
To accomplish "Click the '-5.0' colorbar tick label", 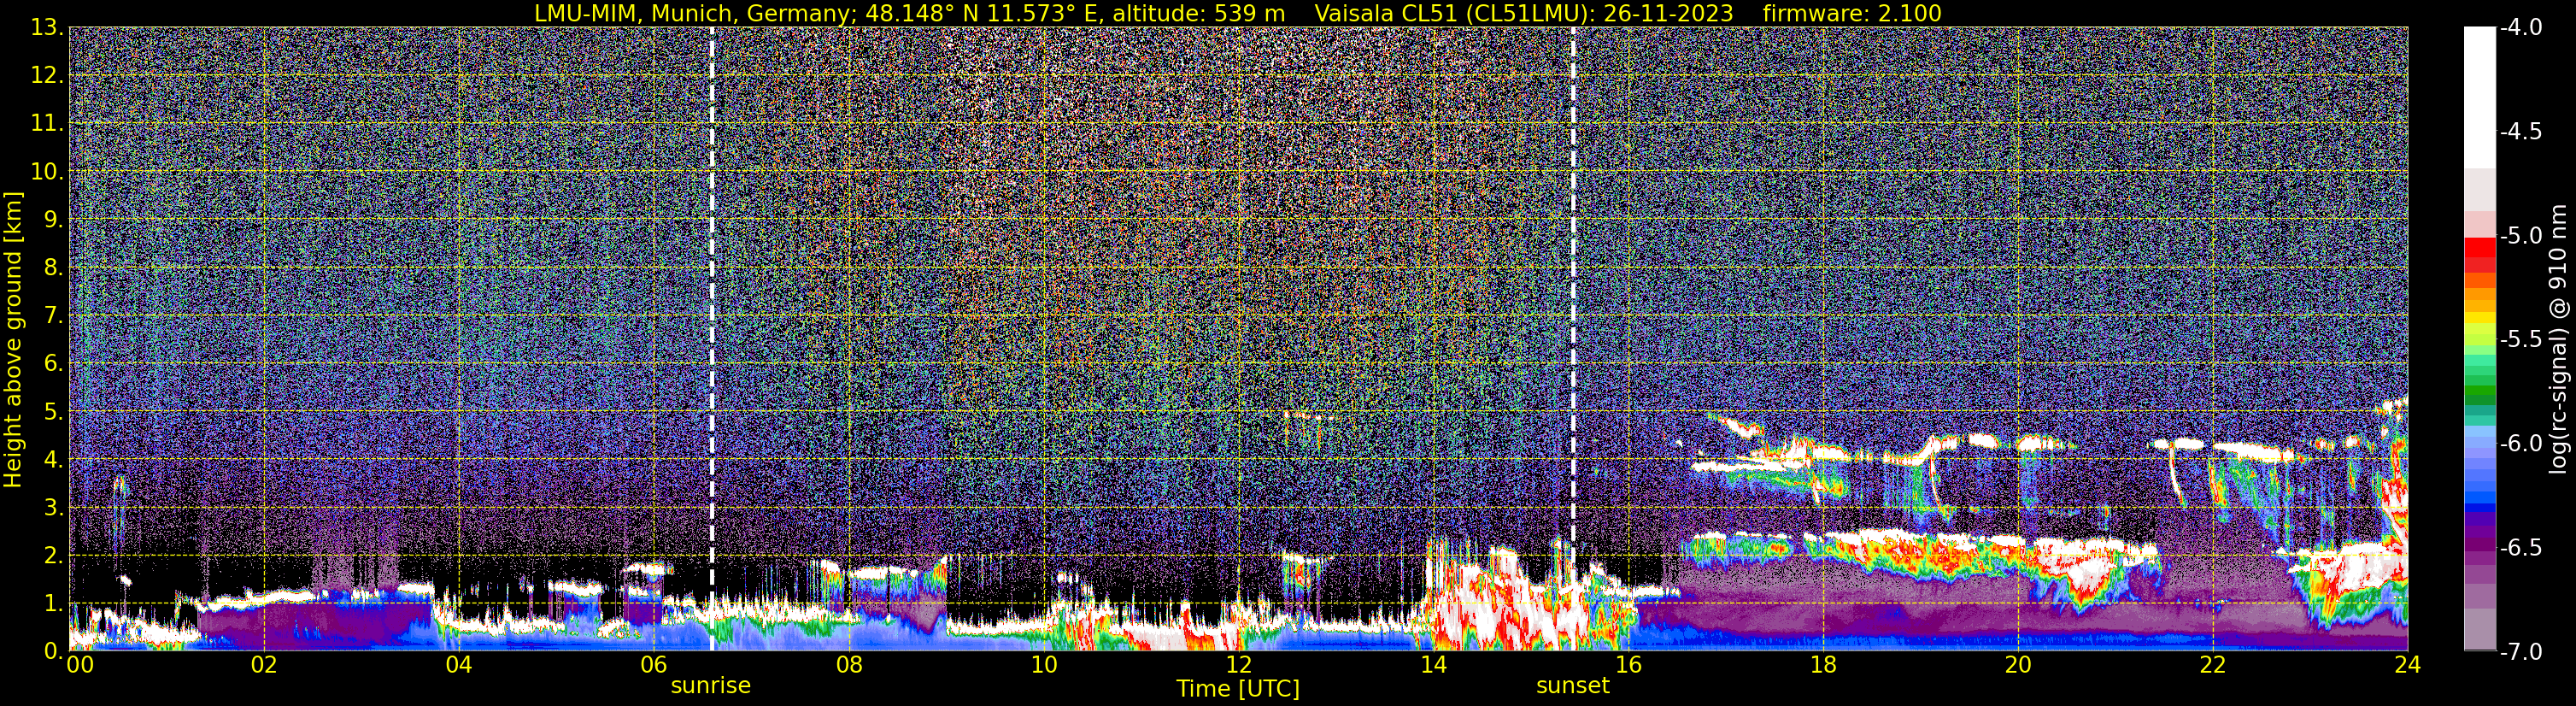I will [x=2520, y=236].
